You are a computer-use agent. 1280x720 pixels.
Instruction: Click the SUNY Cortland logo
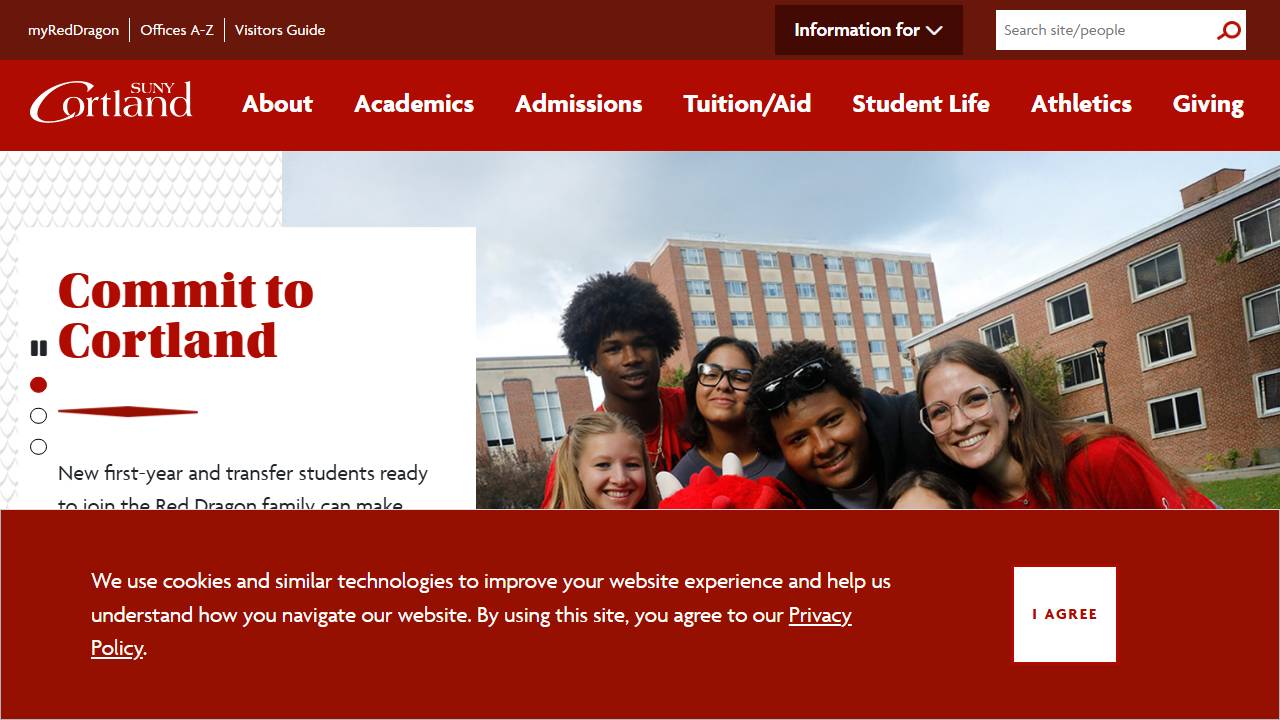pos(111,102)
